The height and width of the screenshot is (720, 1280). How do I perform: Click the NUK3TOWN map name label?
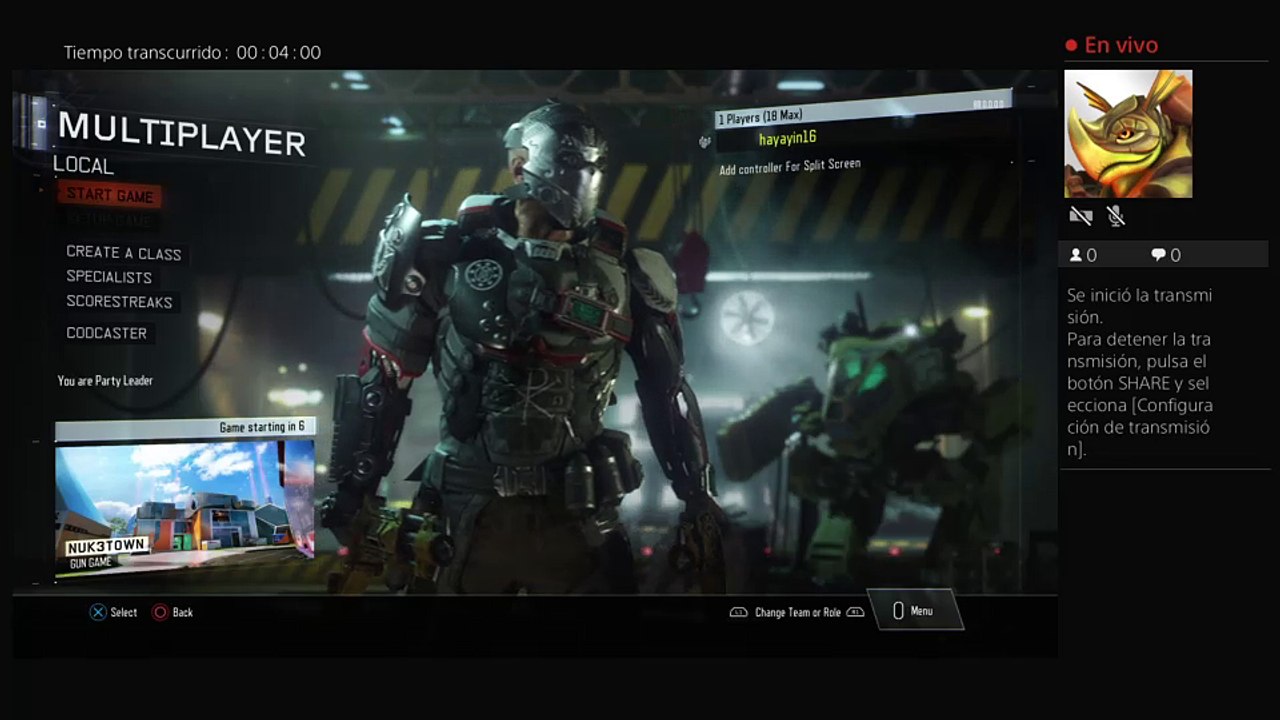(108, 547)
